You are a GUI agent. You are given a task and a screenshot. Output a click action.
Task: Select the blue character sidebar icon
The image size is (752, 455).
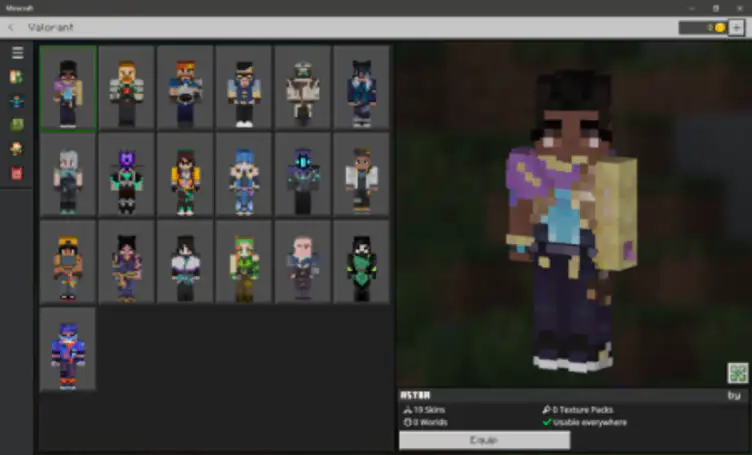(17, 101)
